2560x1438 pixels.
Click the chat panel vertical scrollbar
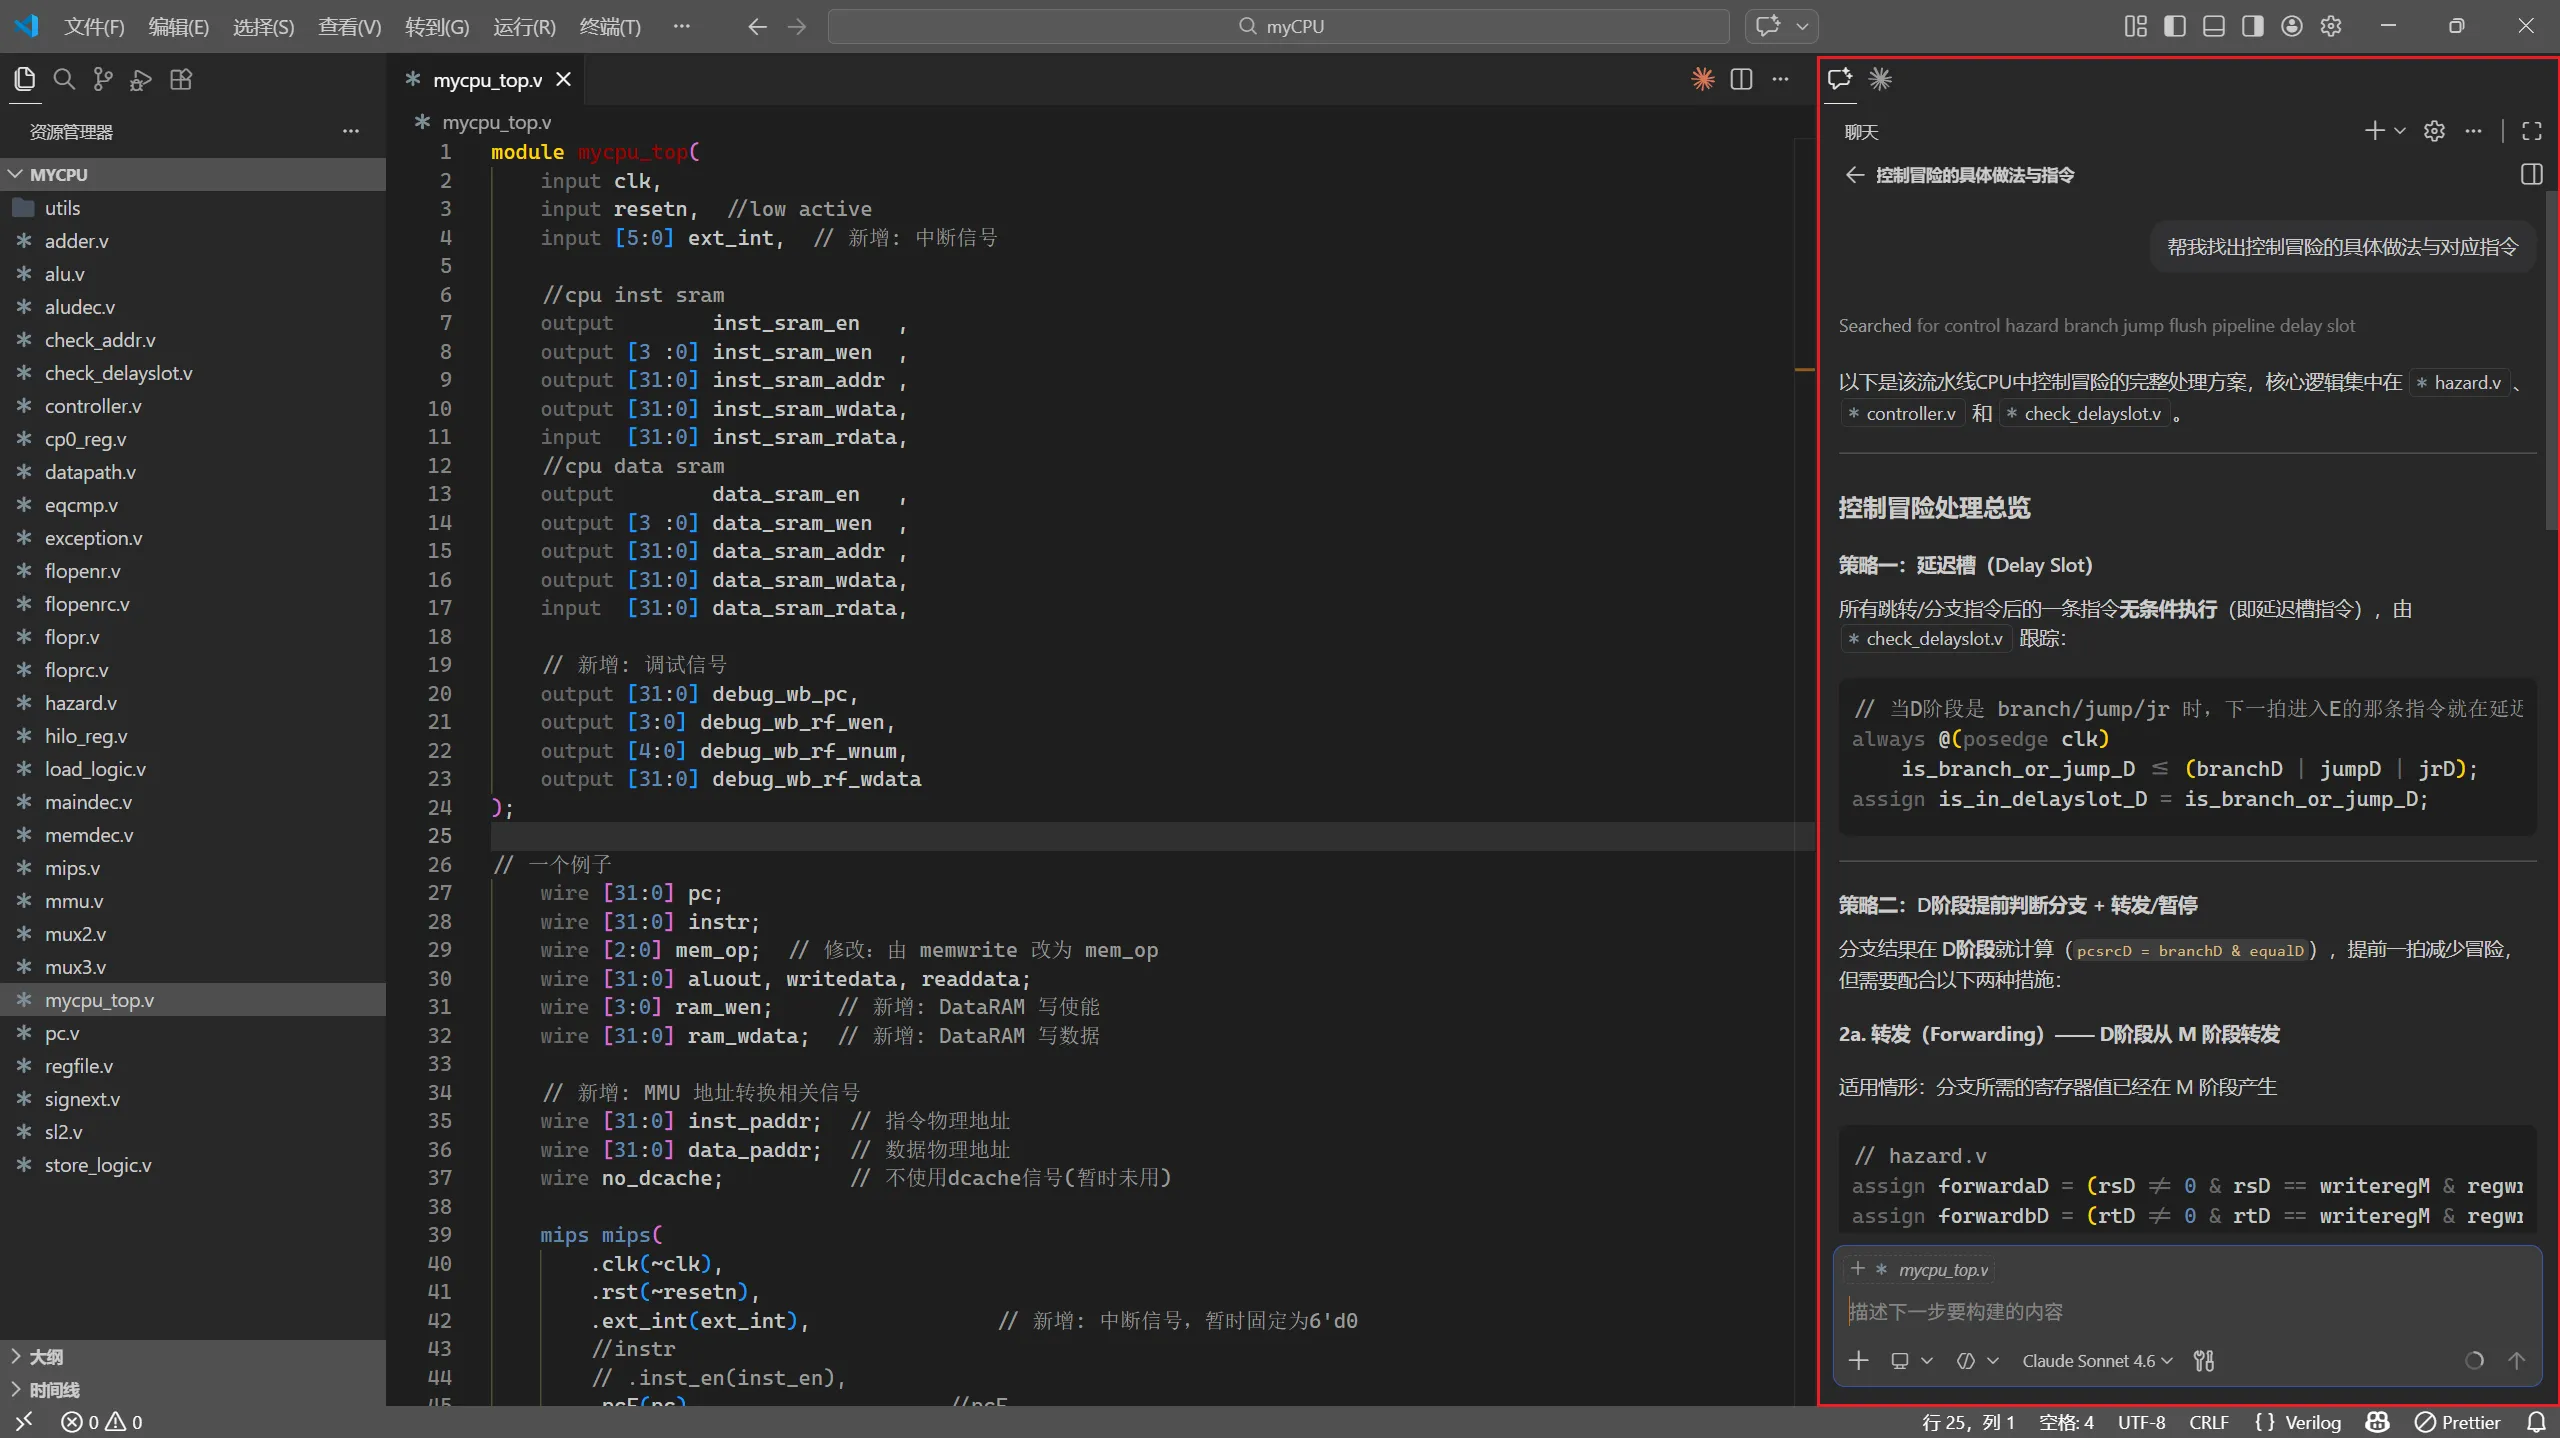tap(2550, 360)
